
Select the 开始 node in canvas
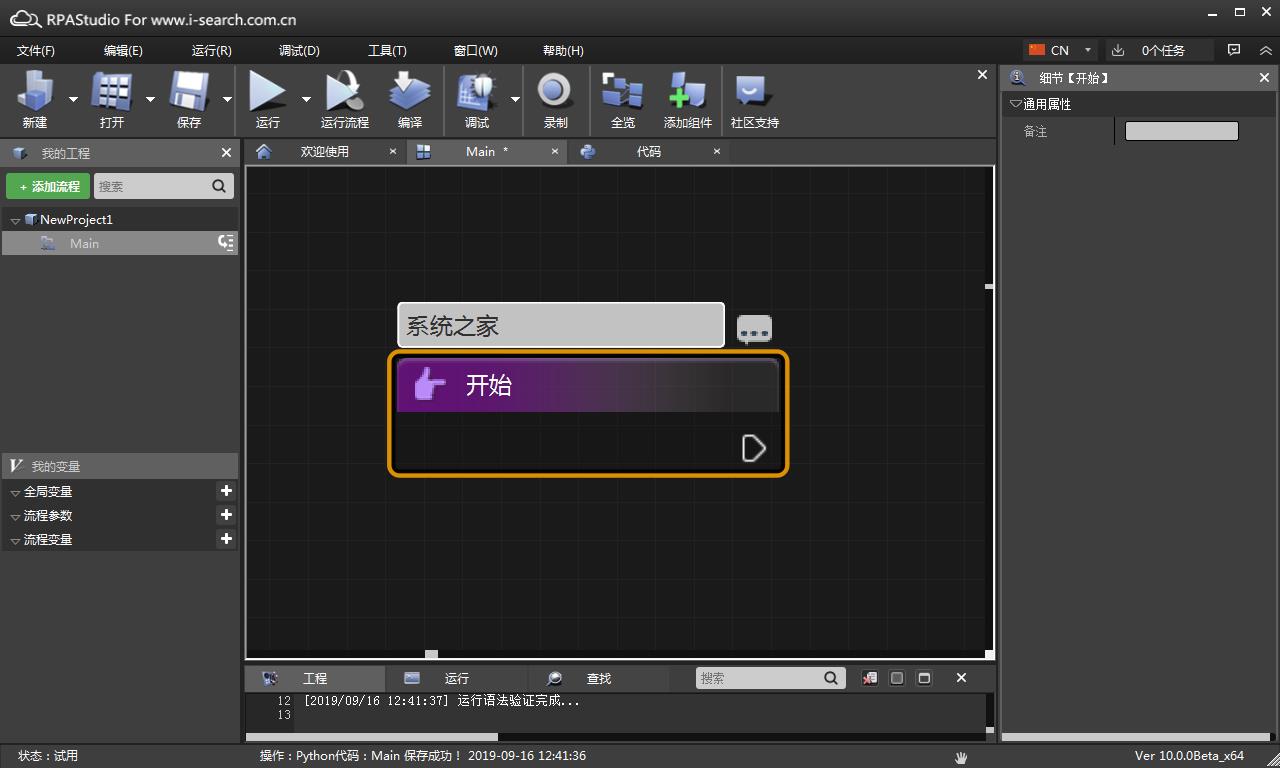(587, 386)
